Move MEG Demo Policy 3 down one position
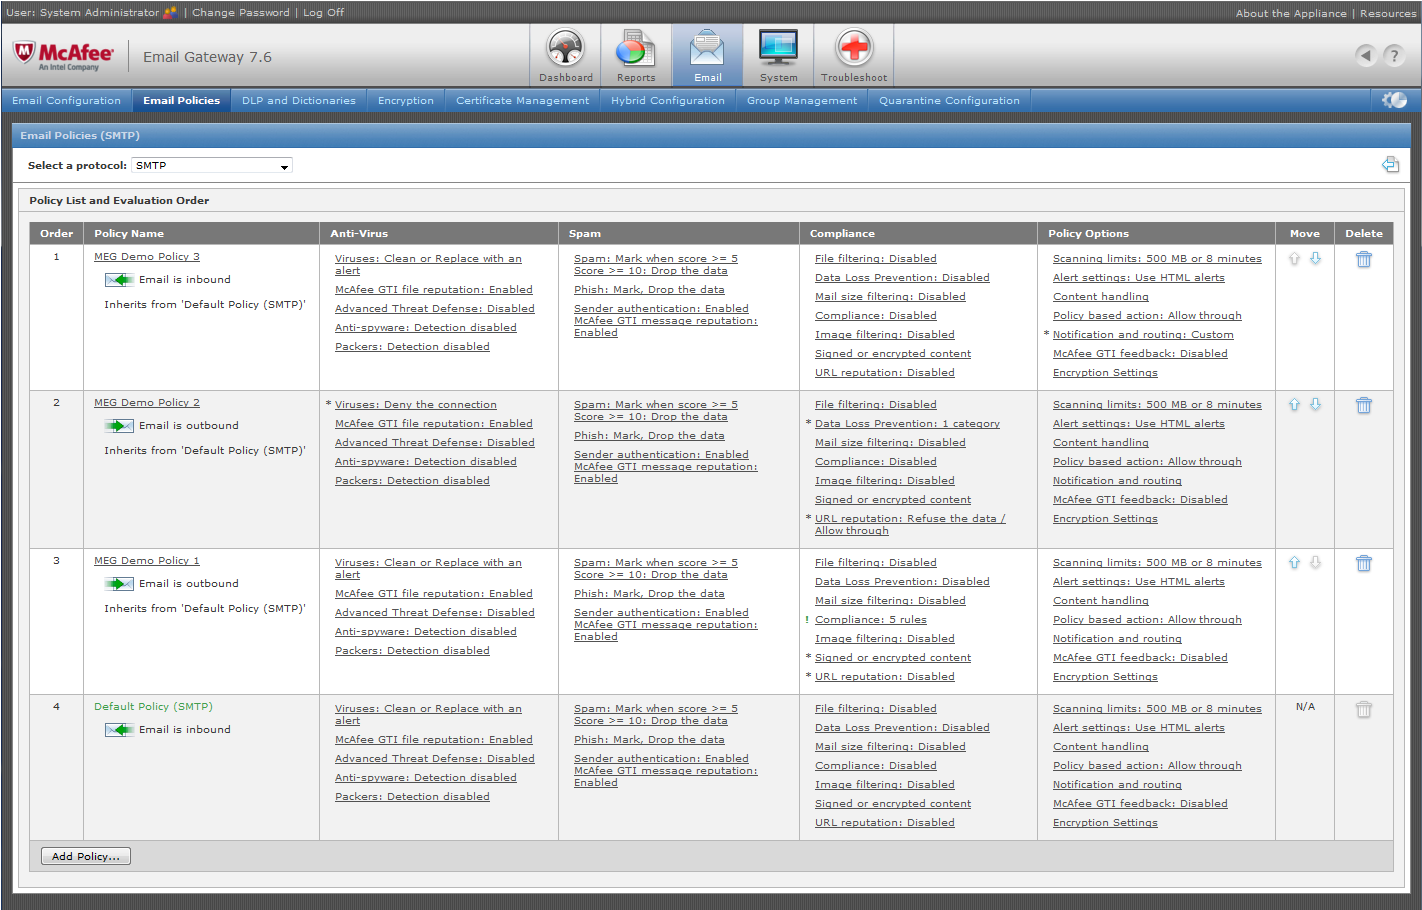The image size is (1422, 910). pyautogui.click(x=1316, y=258)
